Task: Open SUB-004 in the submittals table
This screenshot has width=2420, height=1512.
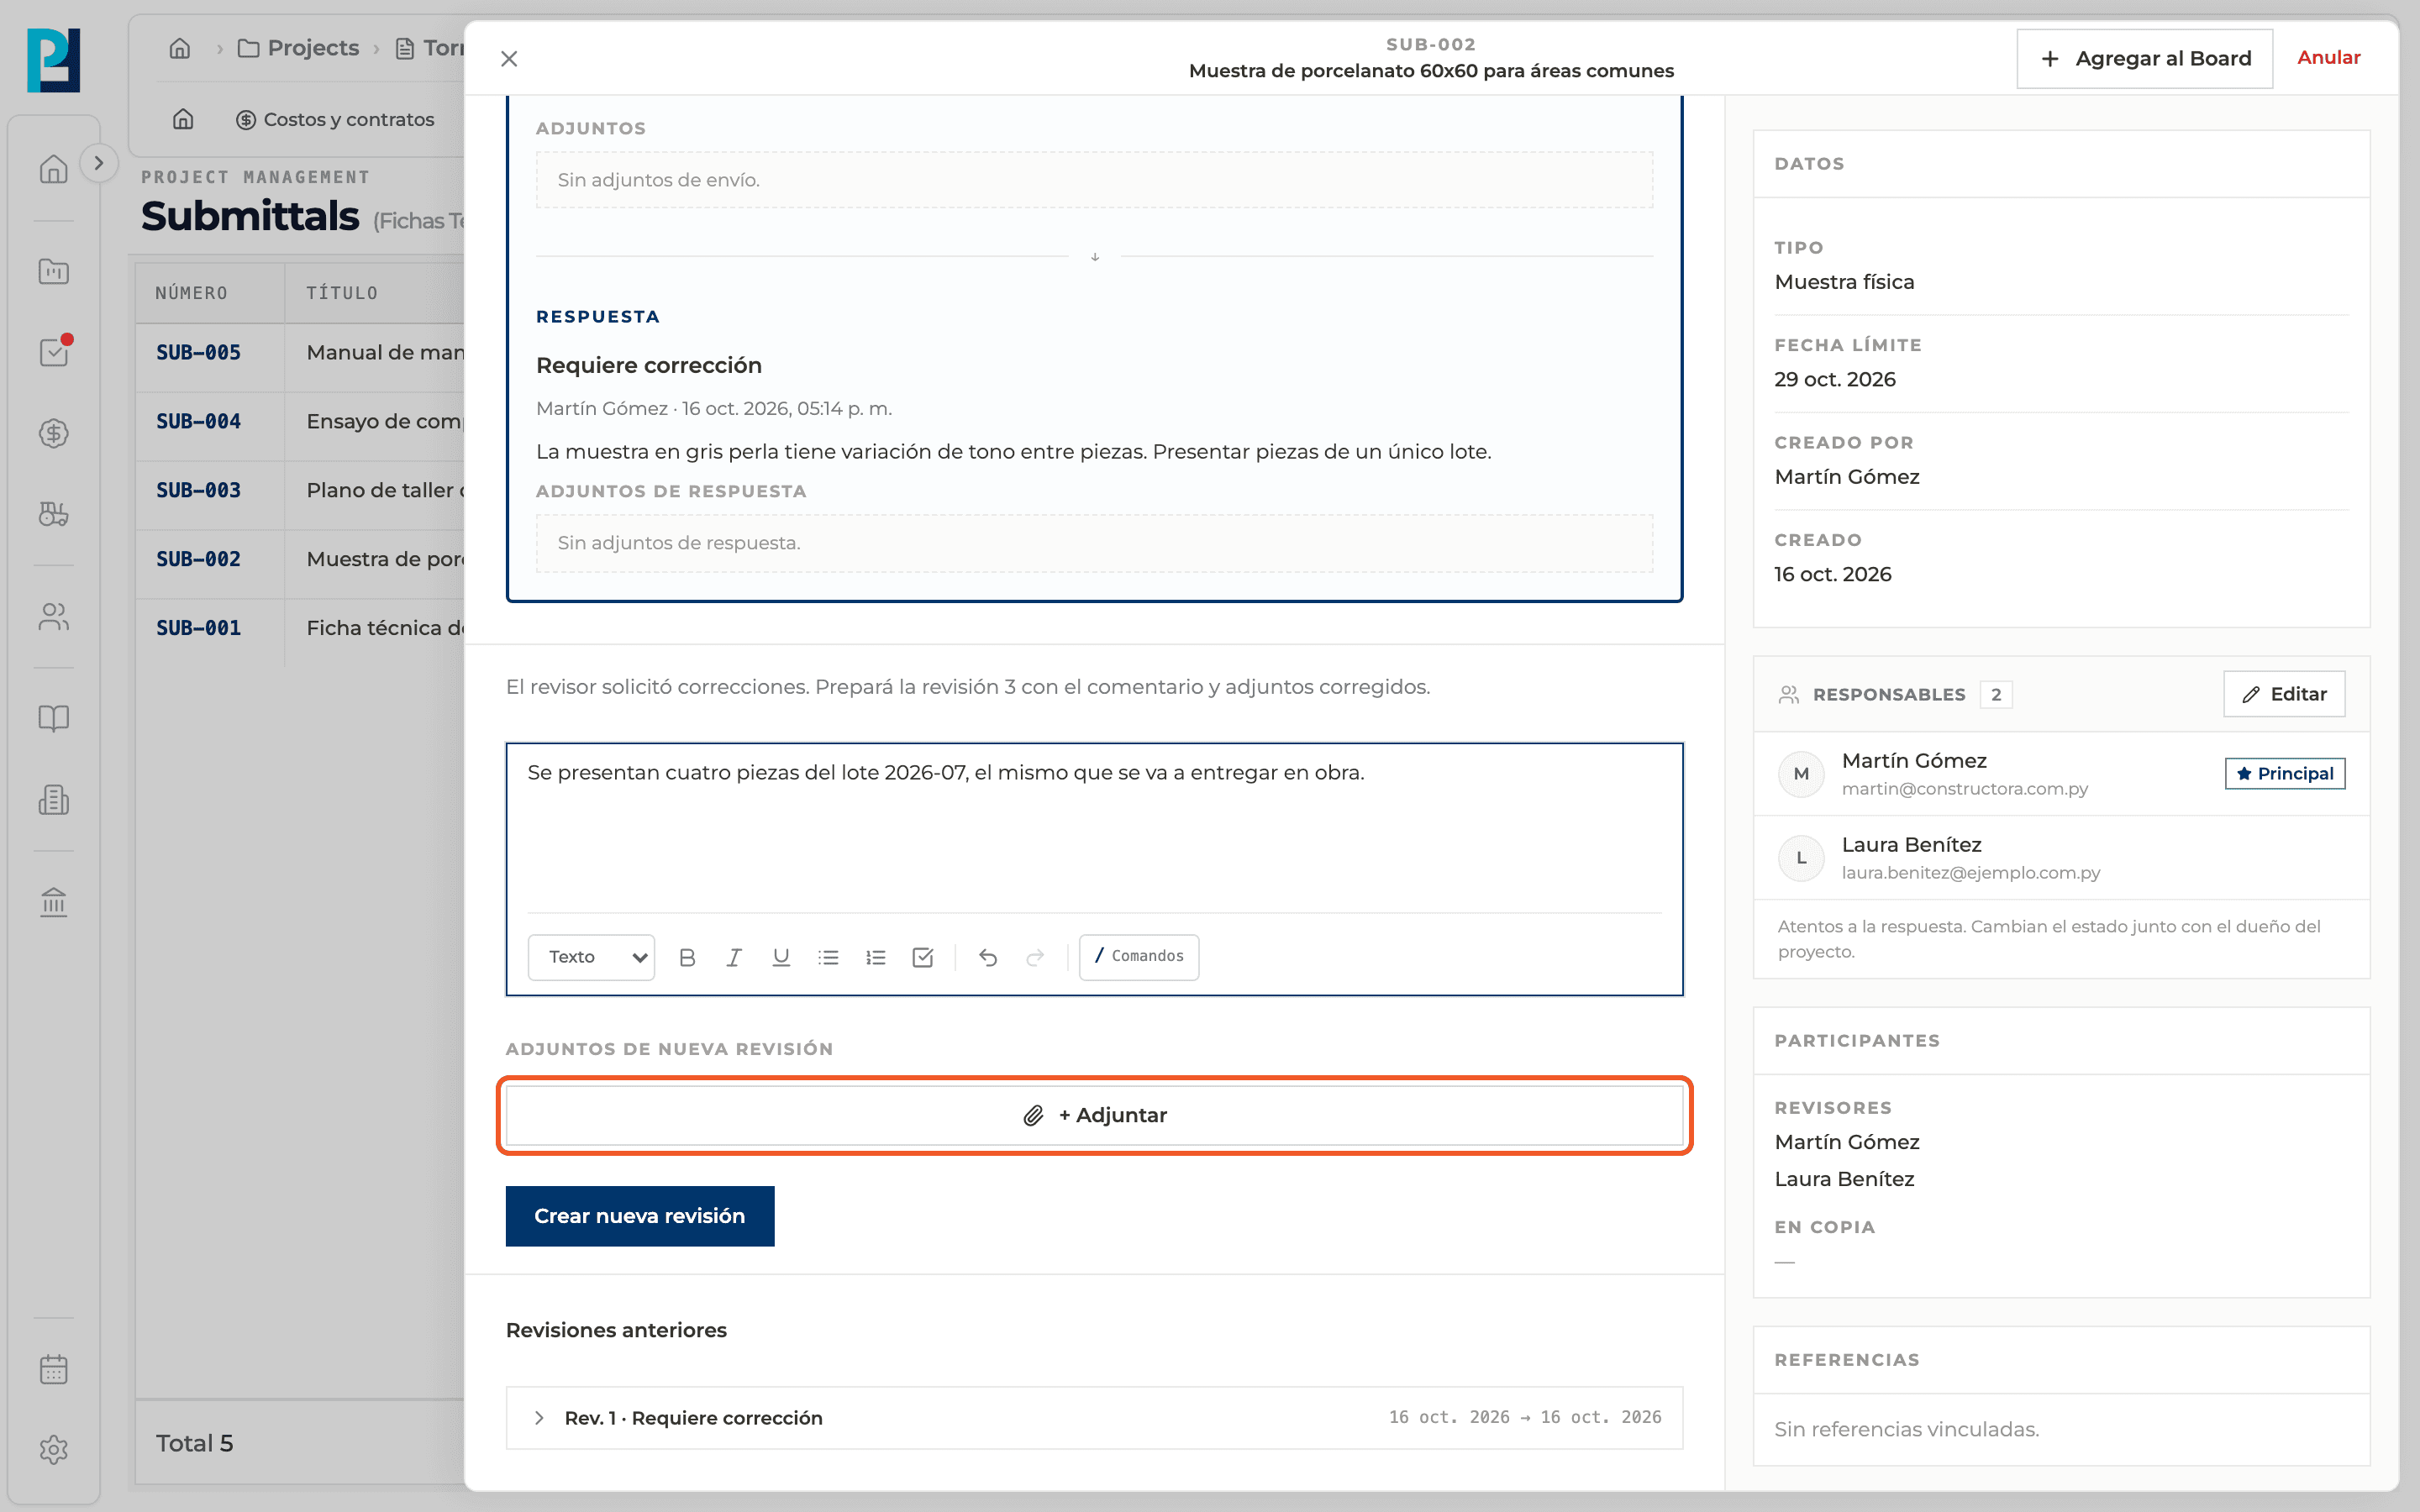Action: 198,421
